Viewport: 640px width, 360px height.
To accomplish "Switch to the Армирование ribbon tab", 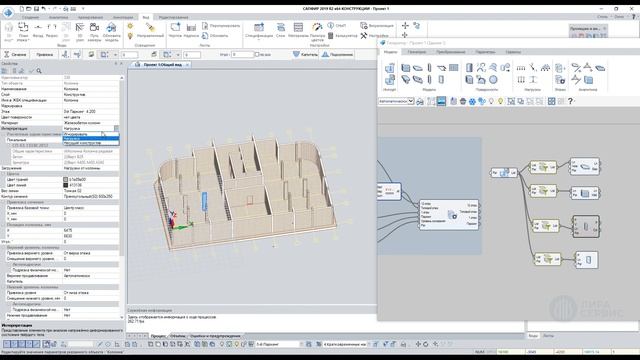I will tap(90, 17).
